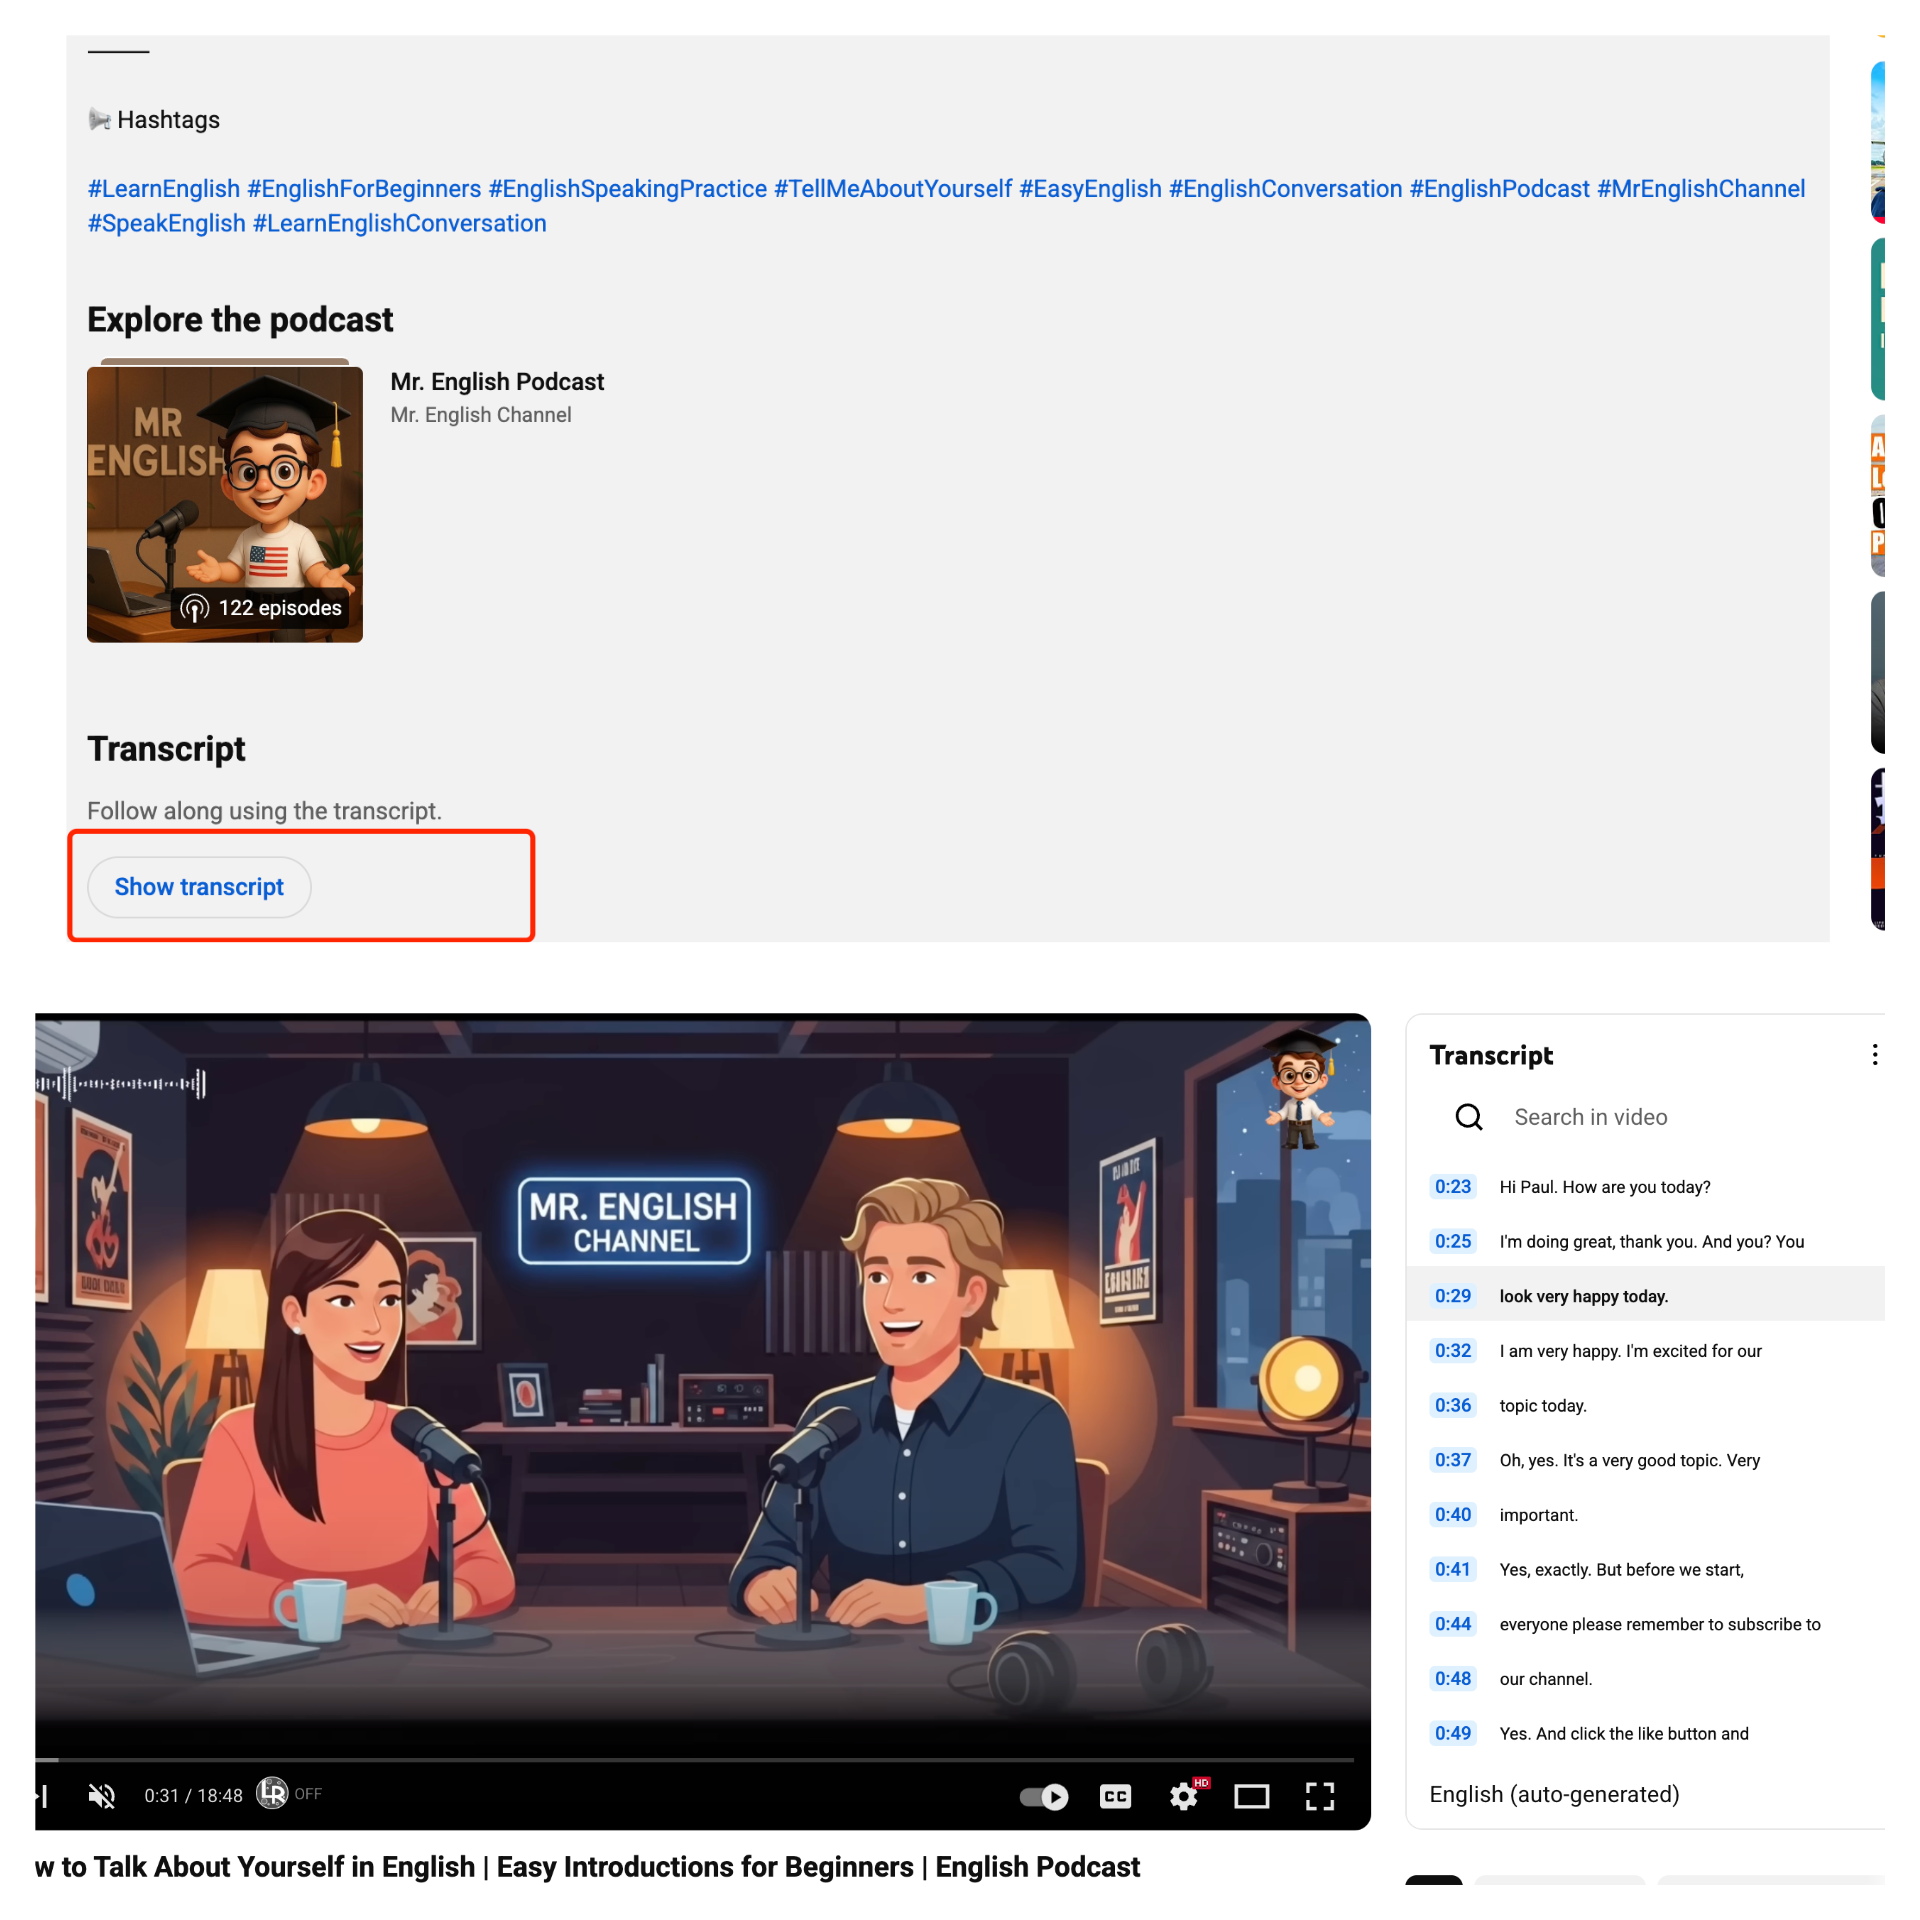This screenshot has height=1920, width=1920.
Task: Click the Mr. English Podcast title
Action: pos(497,382)
